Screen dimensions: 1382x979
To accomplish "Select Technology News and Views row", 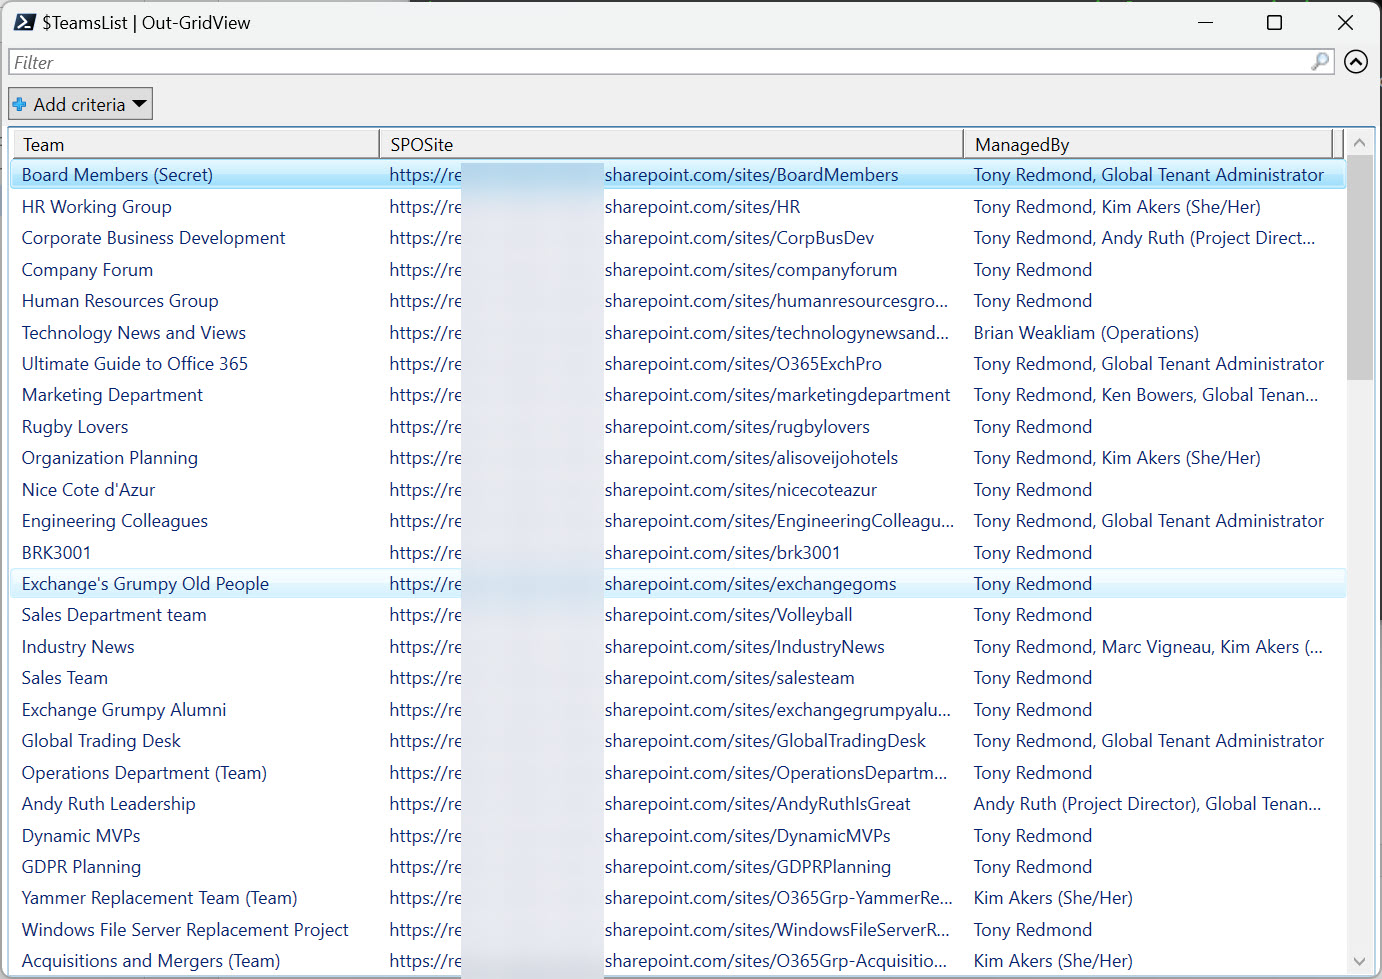I will (678, 333).
